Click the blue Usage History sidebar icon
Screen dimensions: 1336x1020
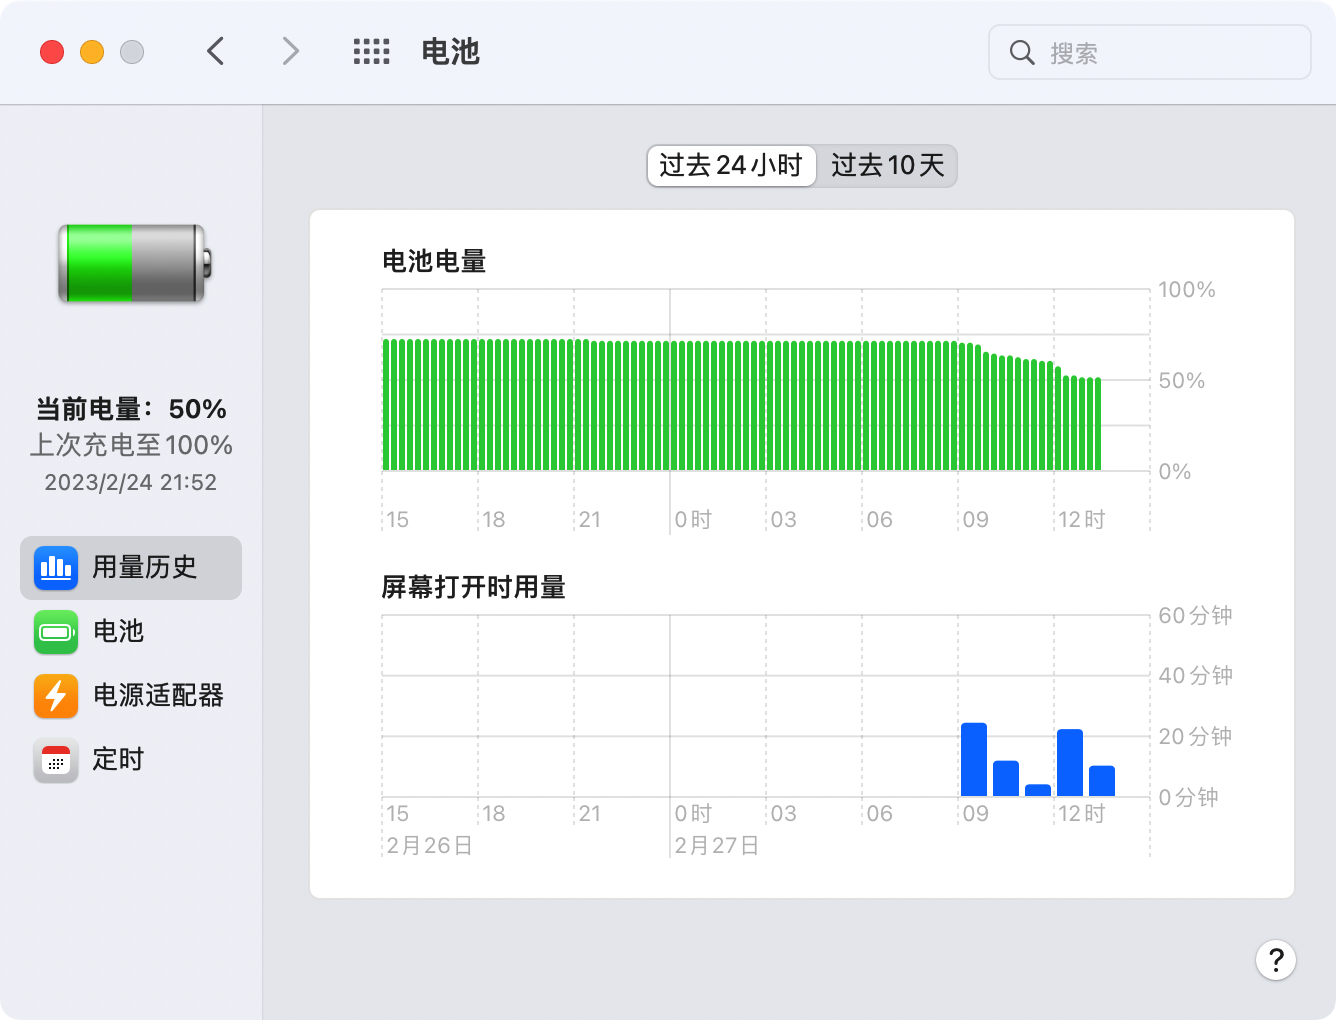pos(56,568)
